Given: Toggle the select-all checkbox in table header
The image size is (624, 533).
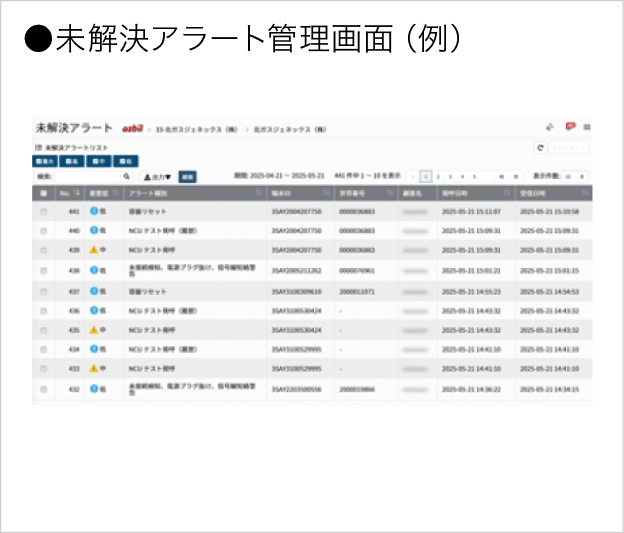Looking at the screenshot, I should 43,192.
